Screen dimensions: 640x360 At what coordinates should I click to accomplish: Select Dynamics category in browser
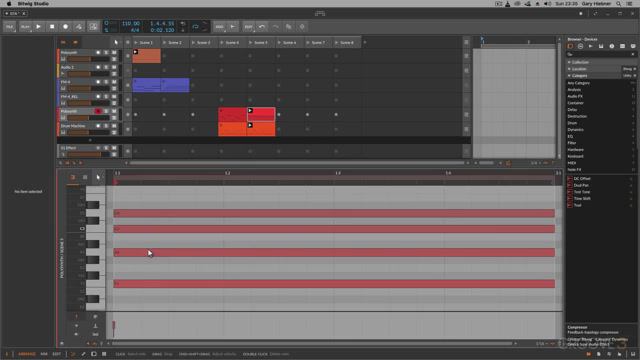click(576, 129)
